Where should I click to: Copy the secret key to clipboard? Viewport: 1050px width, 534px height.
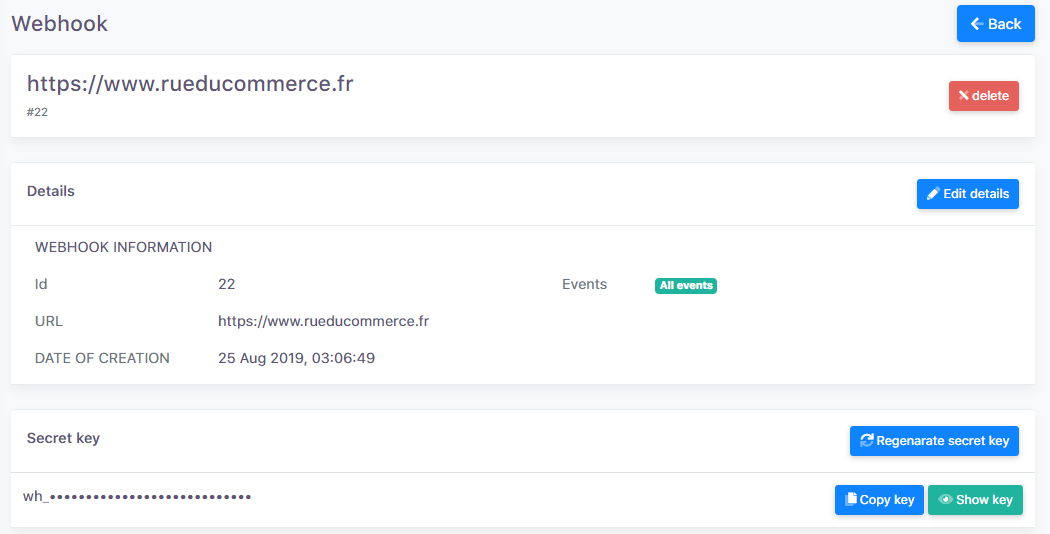879,500
